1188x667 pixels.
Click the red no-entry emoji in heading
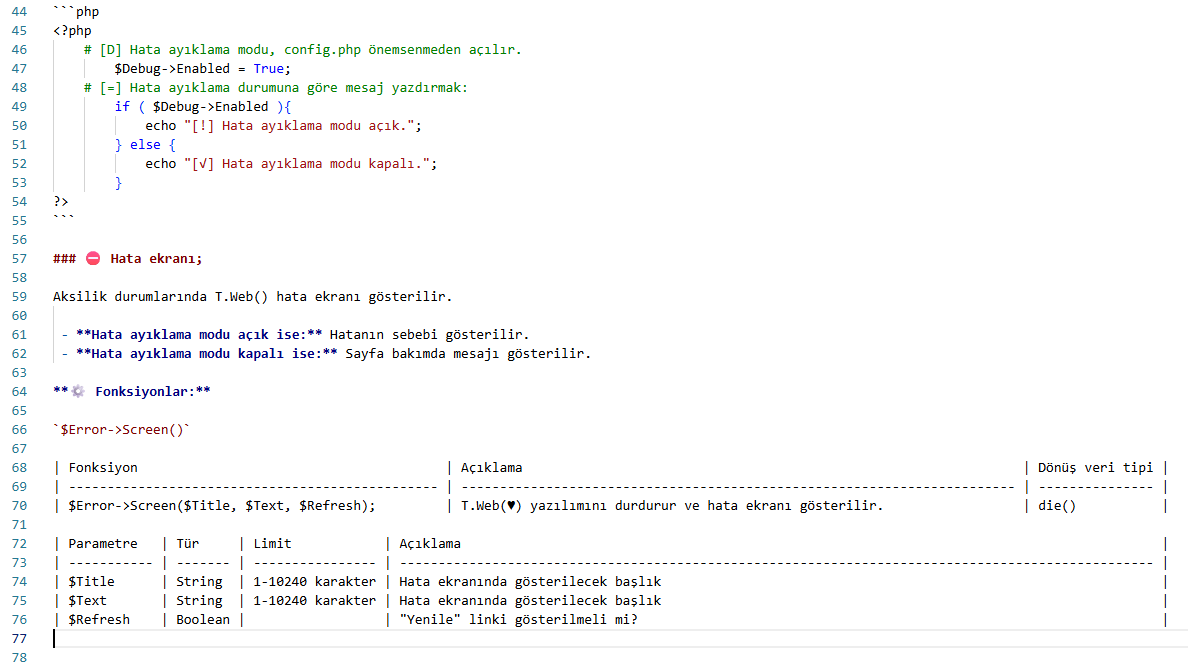(92, 258)
